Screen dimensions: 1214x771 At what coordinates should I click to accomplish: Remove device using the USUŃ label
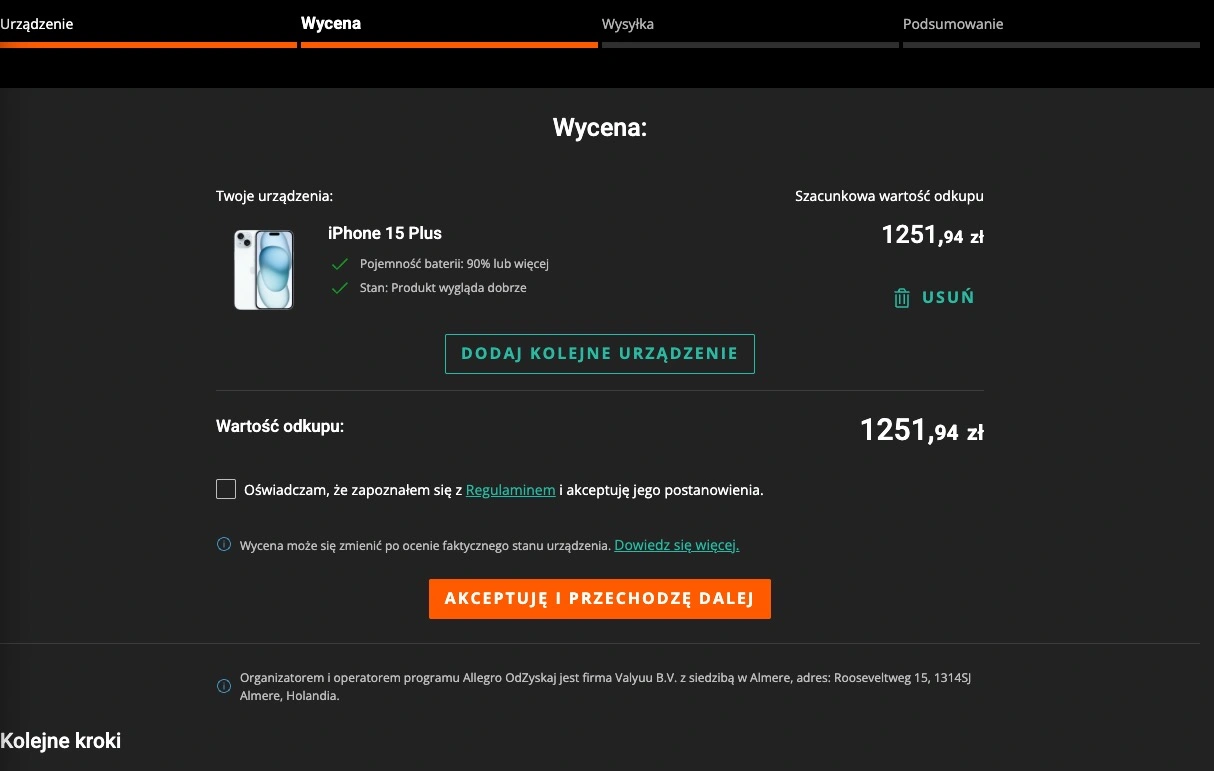pos(947,297)
